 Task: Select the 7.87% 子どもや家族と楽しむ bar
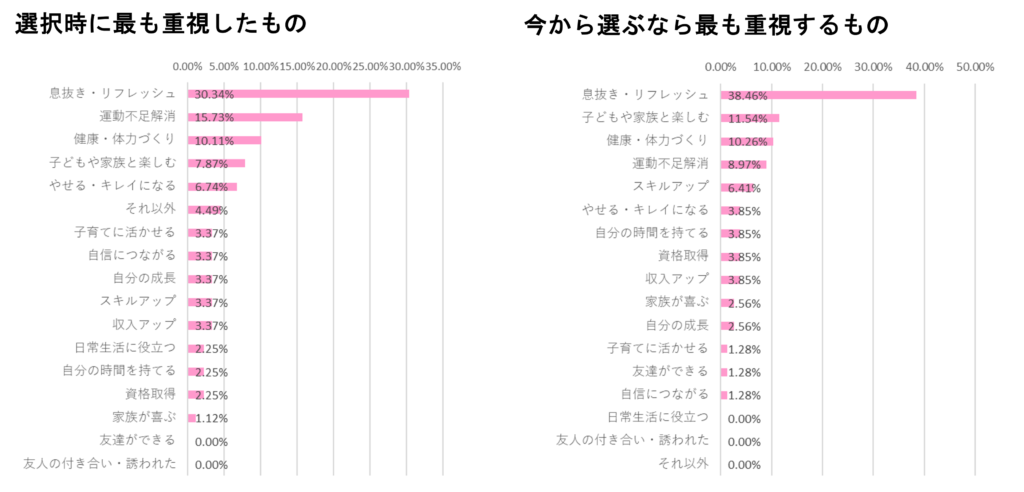pos(216,163)
